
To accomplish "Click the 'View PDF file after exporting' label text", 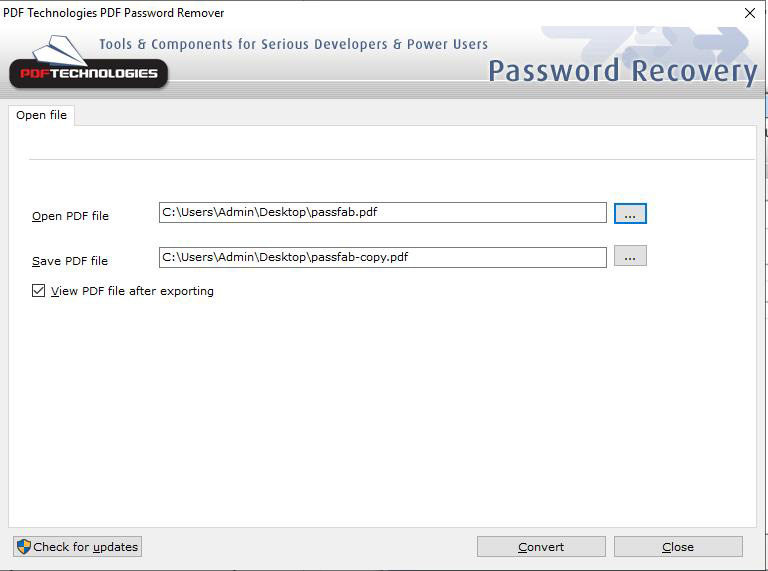I will tap(132, 291).
